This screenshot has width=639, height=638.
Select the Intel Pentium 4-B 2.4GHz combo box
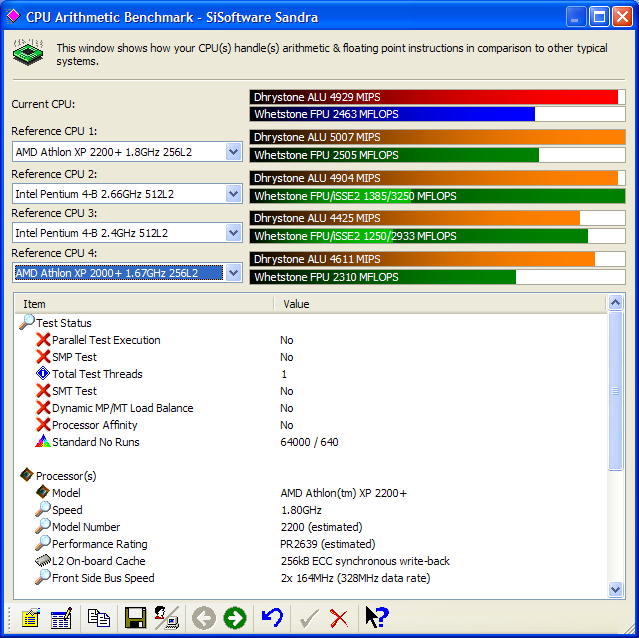(127, 233)
